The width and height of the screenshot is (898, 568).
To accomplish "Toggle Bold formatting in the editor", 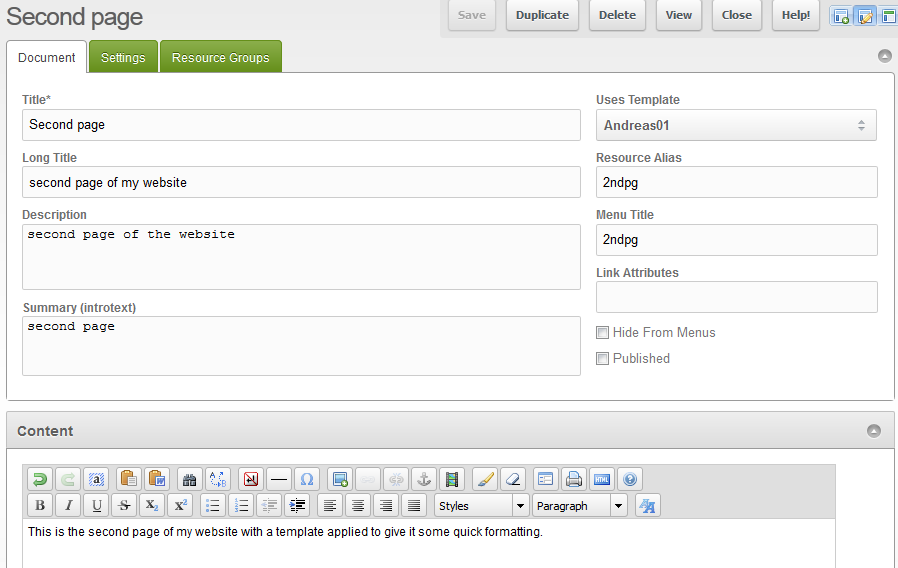I will coord(40,506).
